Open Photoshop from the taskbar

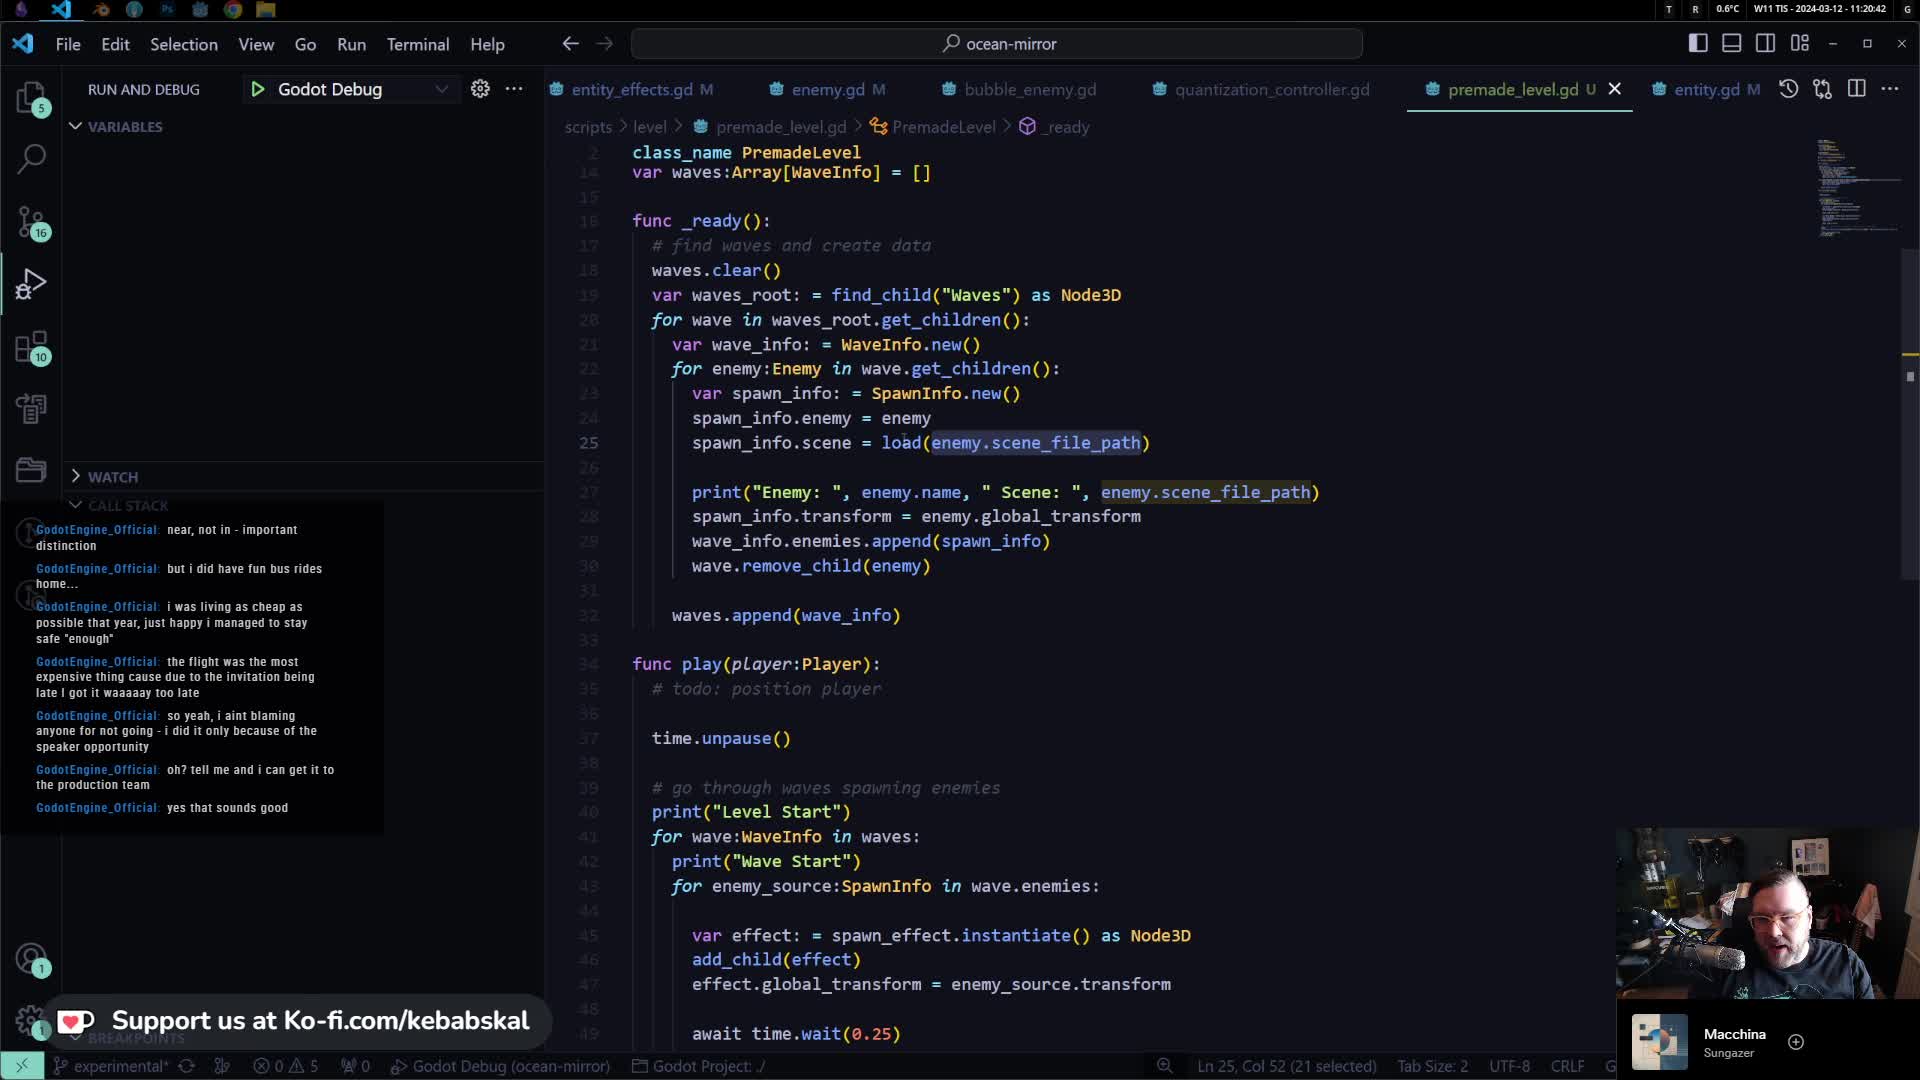point(167,10)
